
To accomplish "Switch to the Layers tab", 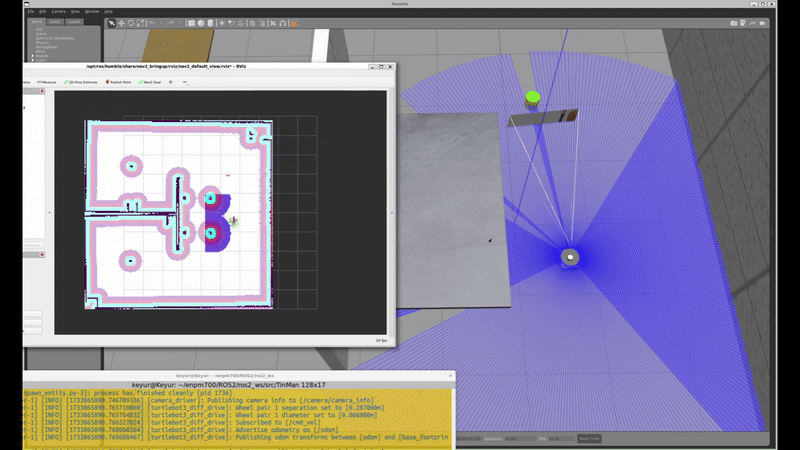I will [74, 21].
